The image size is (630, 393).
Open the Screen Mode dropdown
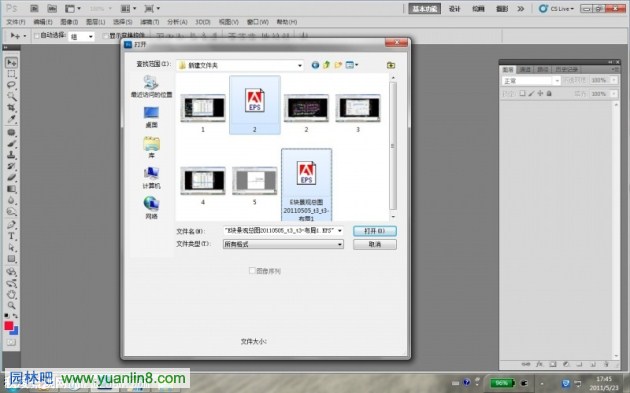point(152,8)
